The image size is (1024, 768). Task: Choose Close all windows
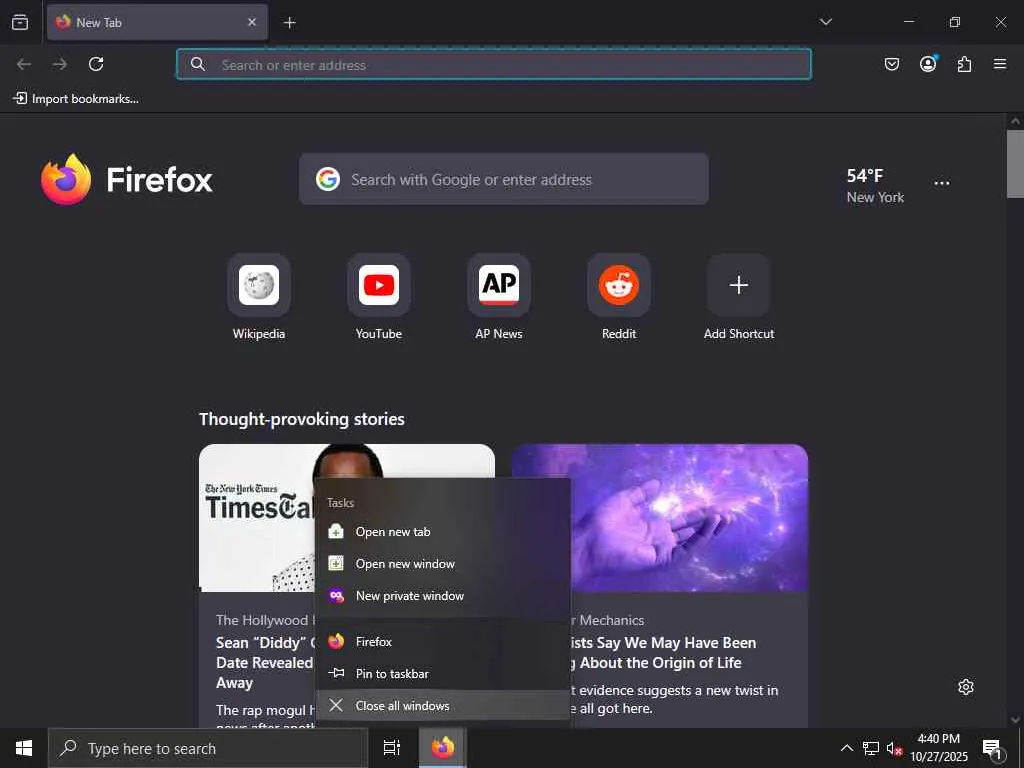coord(443,705)
